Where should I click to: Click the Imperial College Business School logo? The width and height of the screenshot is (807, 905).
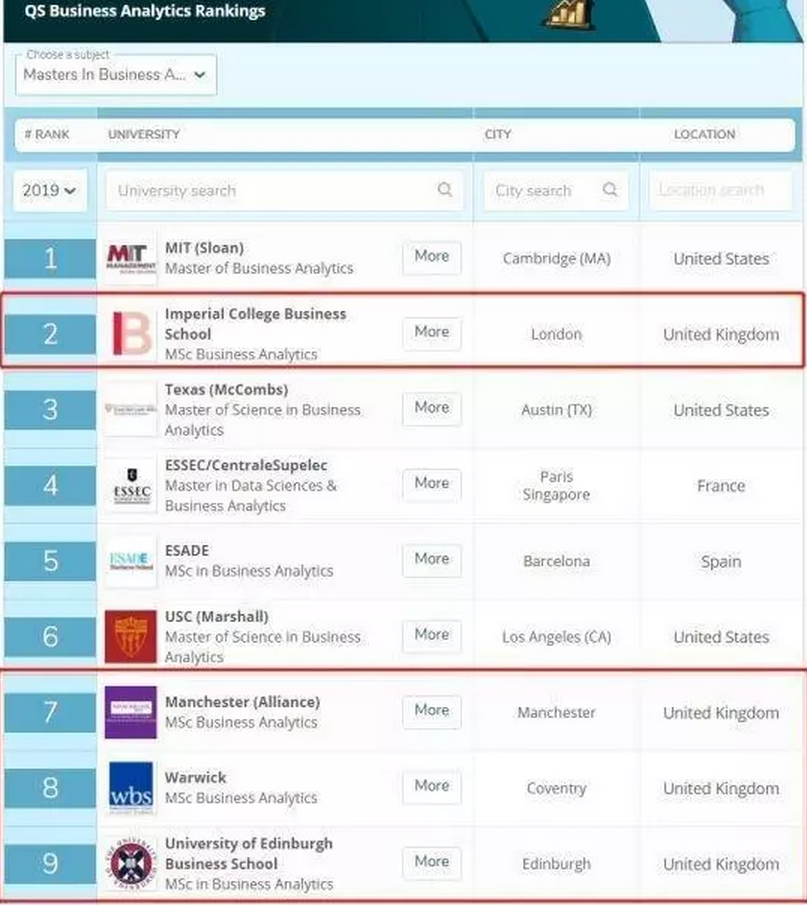coord(130,334)
